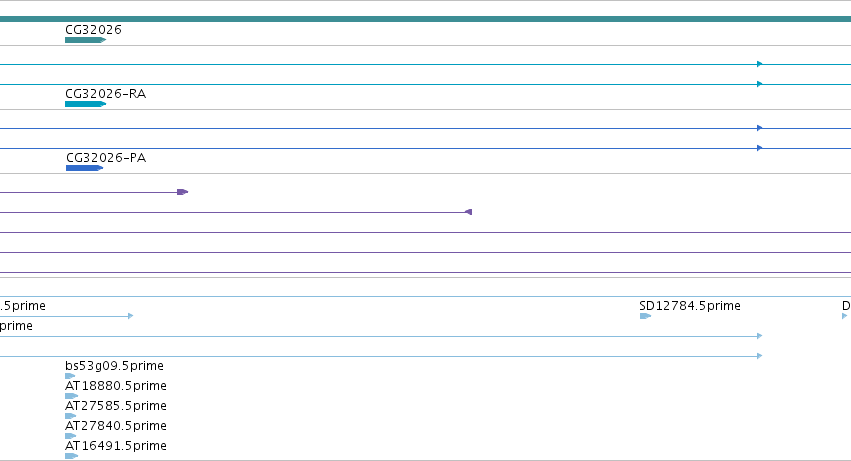
Task: Open the CG32026-RA transcript label
Action: click(x=105, y=93)
